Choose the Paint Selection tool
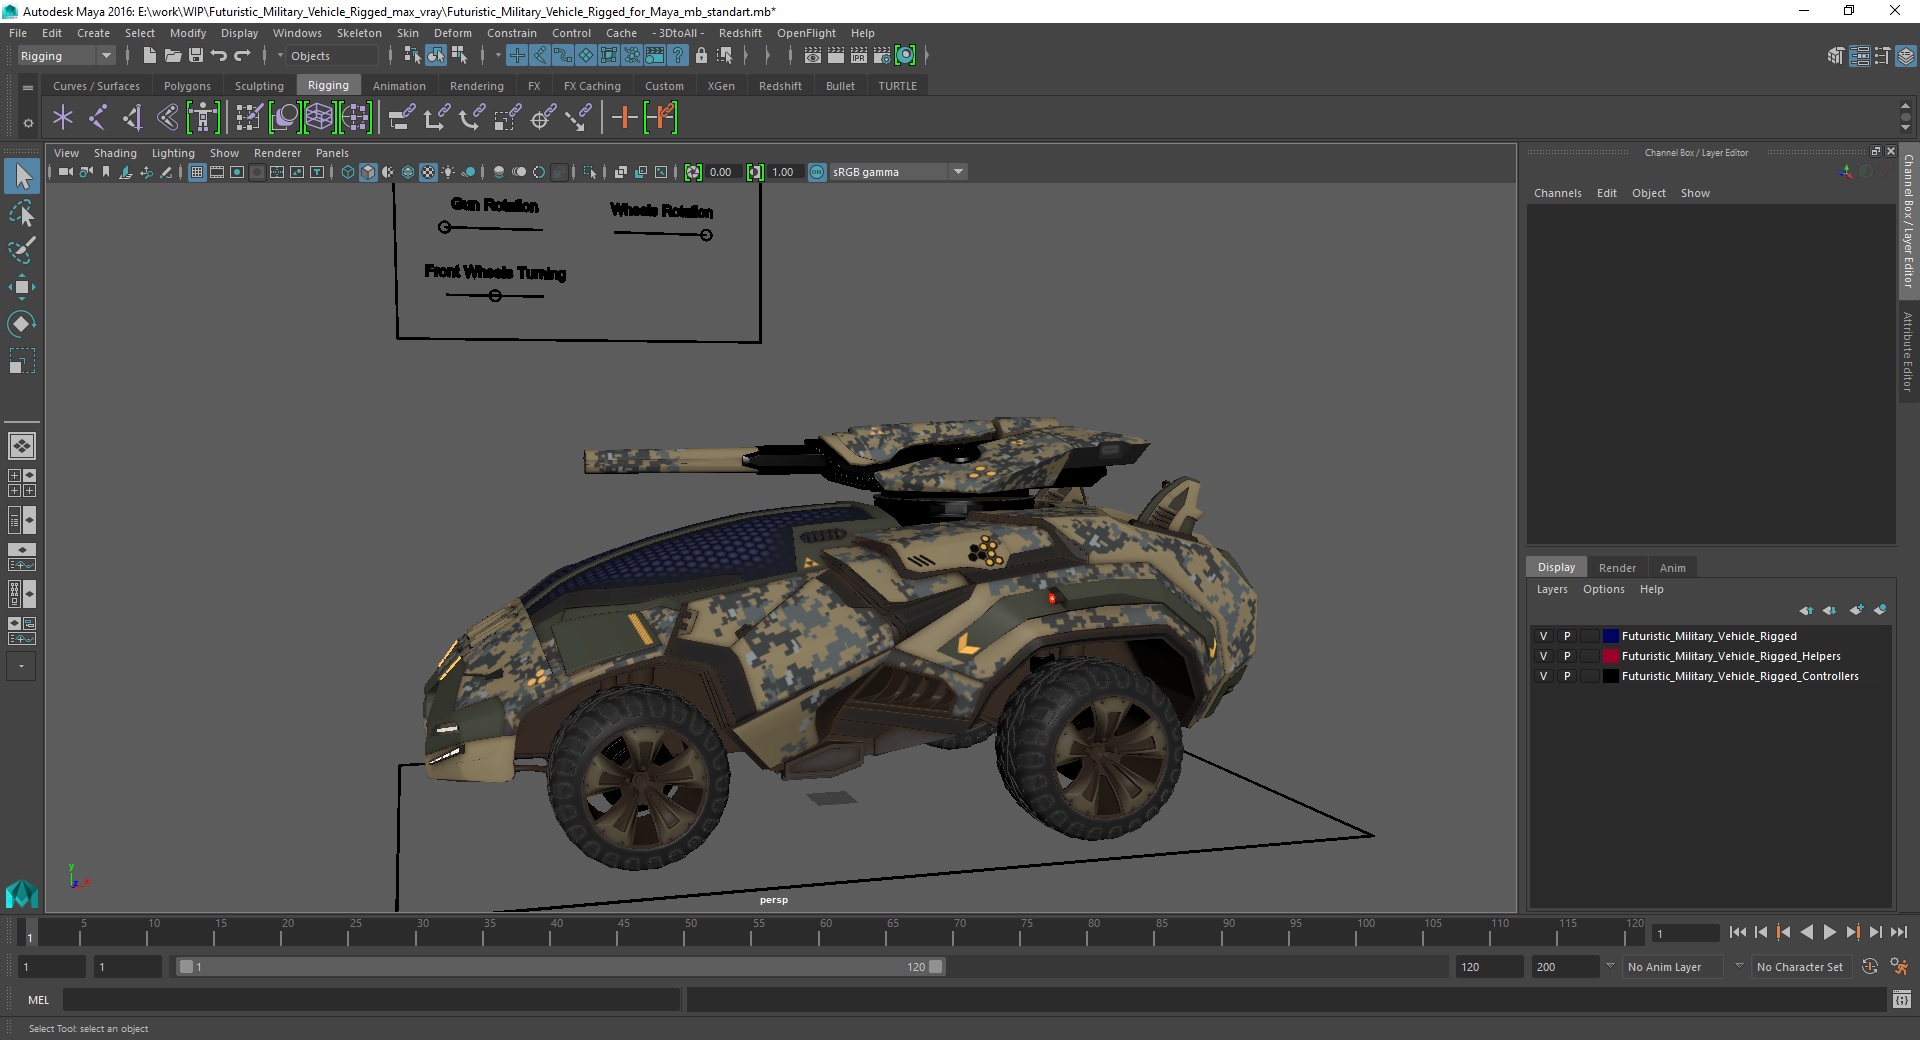 coord(22,250)
